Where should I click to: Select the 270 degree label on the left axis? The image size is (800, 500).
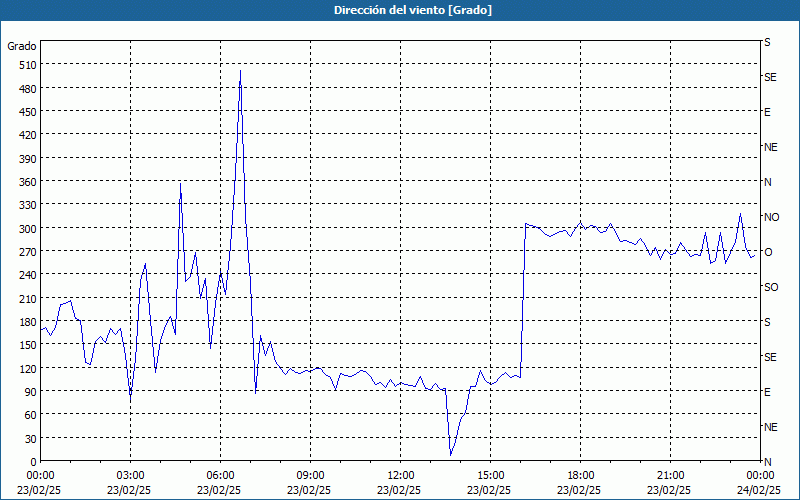25,251
